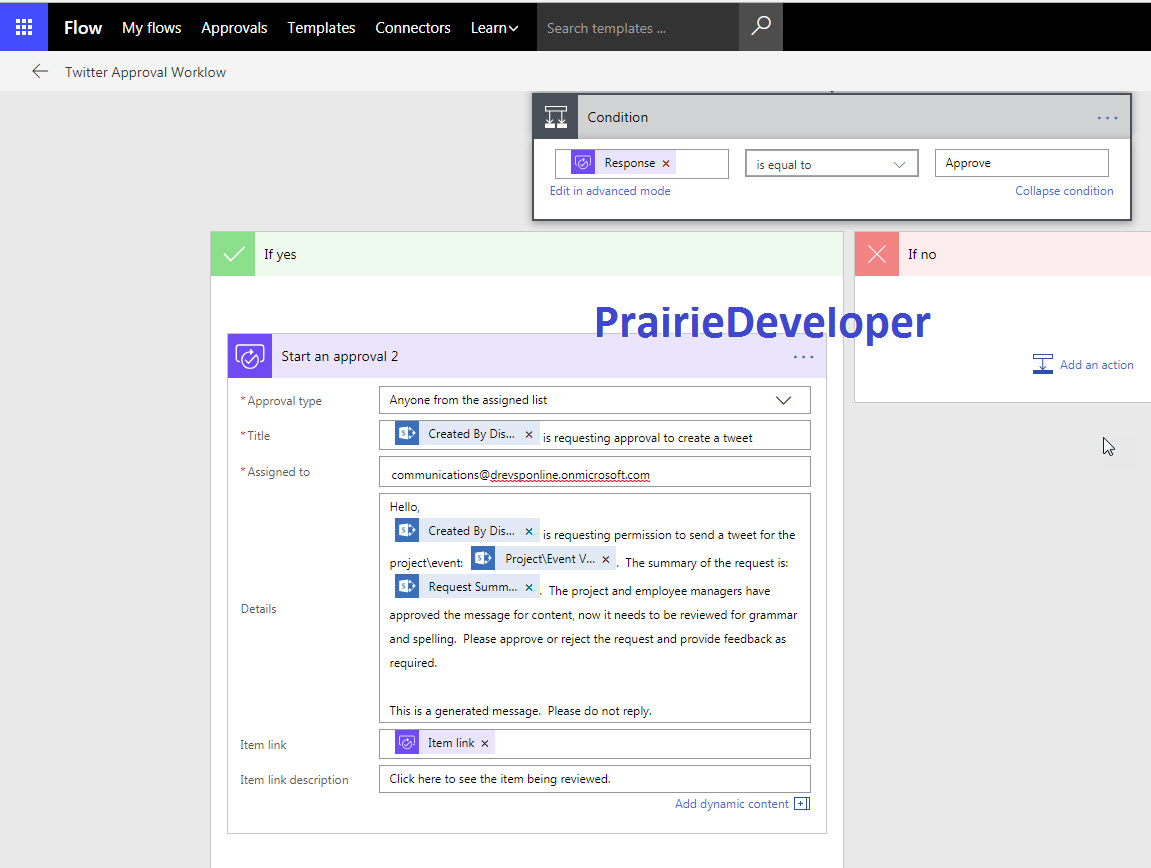Click the Item link description field
Viewport: 1151px width, 868px height.
pos(595,779)
